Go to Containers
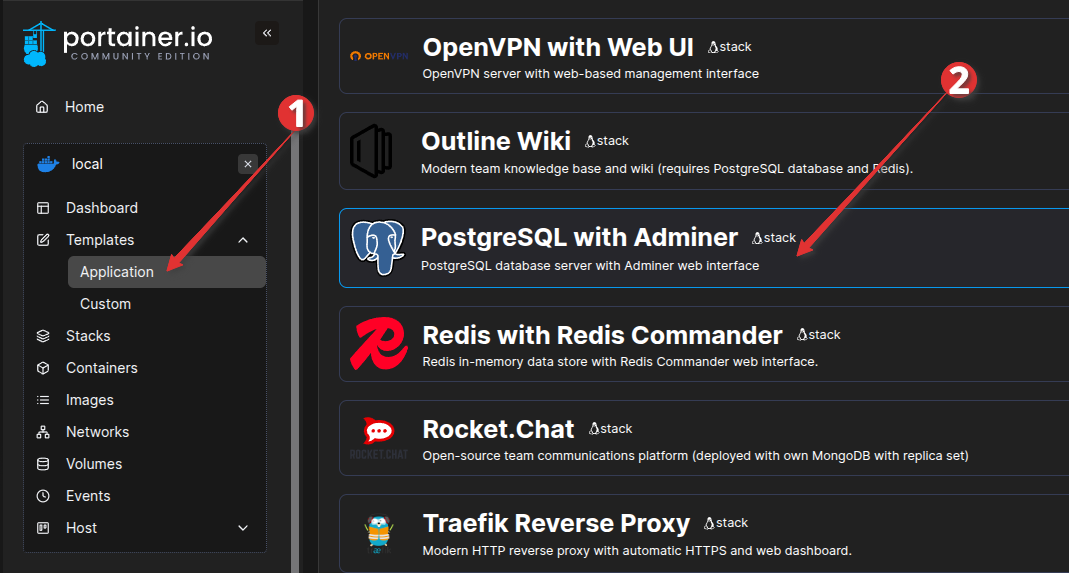This screenshot has width=1069, height=573. tap(102, 368)
